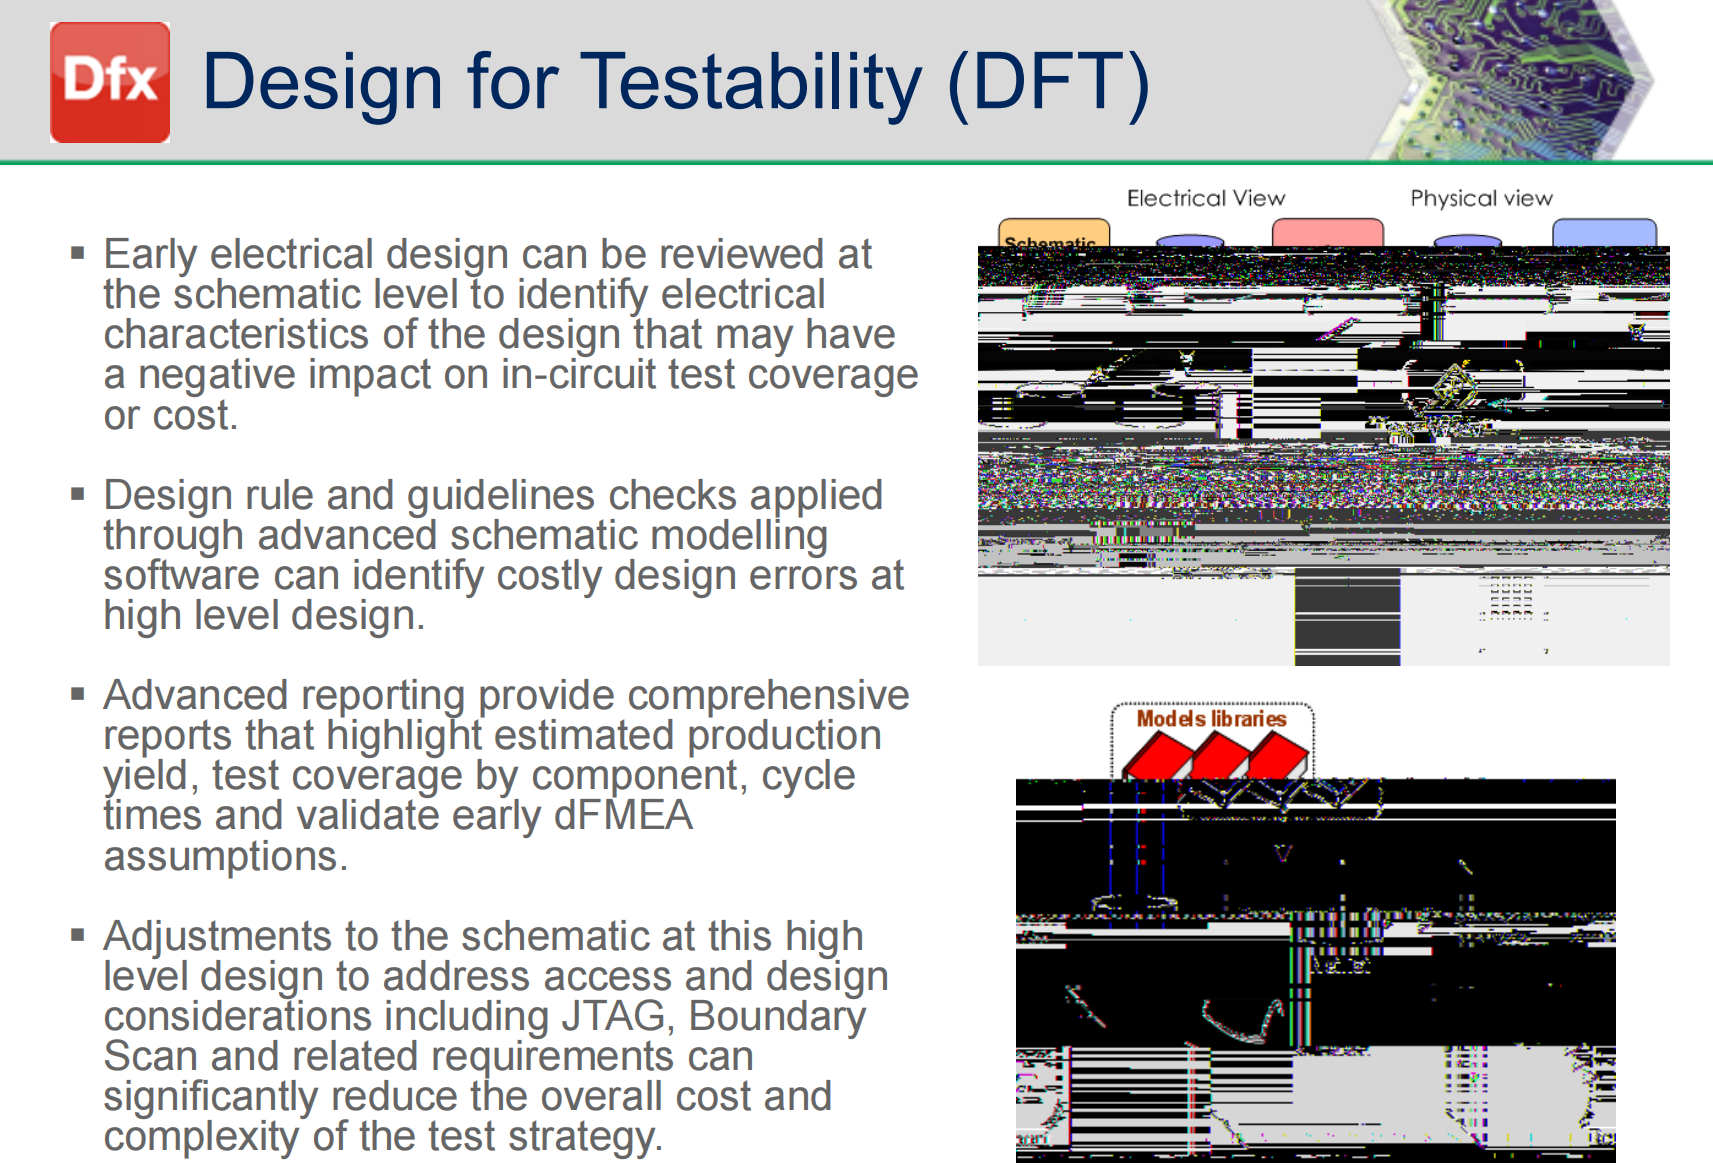Select the pink box tab in diagram
Screen dimensions: 1713x1166
pos(1327,233)
